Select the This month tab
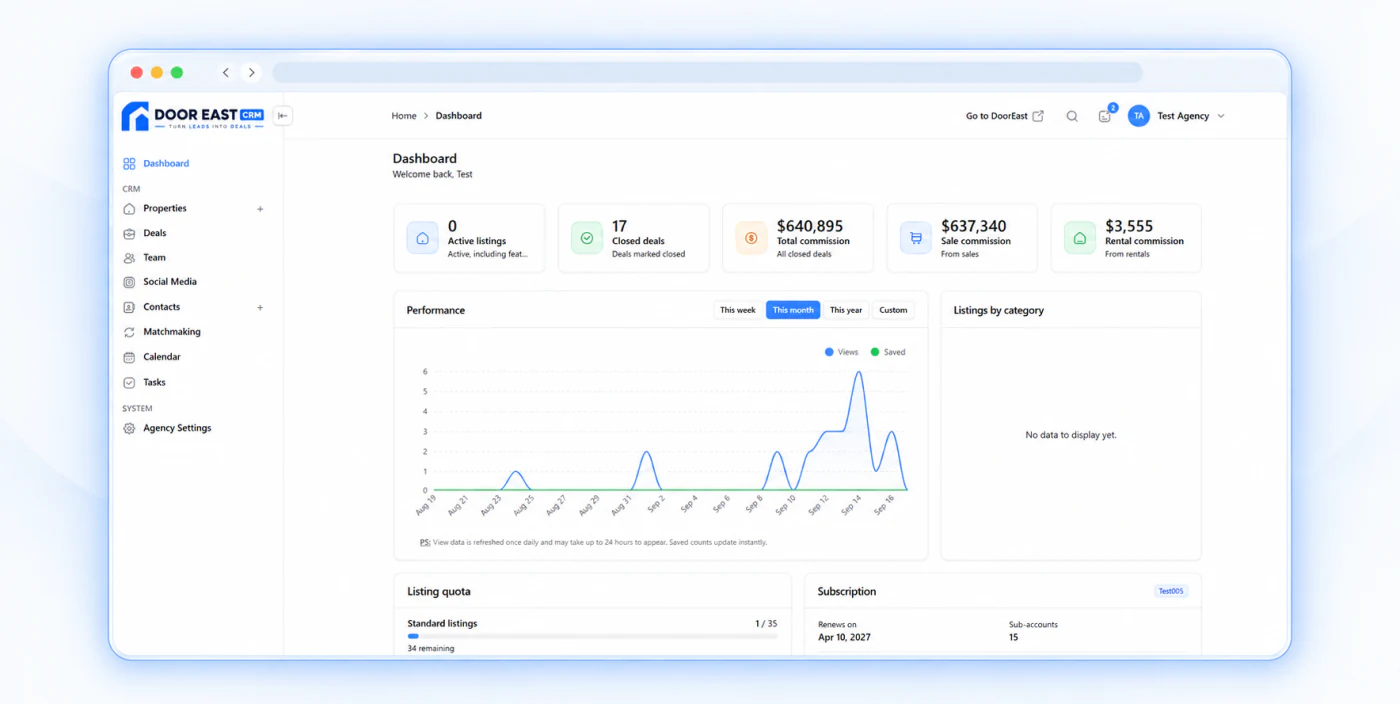The image size is (1400, 704). [x=793, y=310]
